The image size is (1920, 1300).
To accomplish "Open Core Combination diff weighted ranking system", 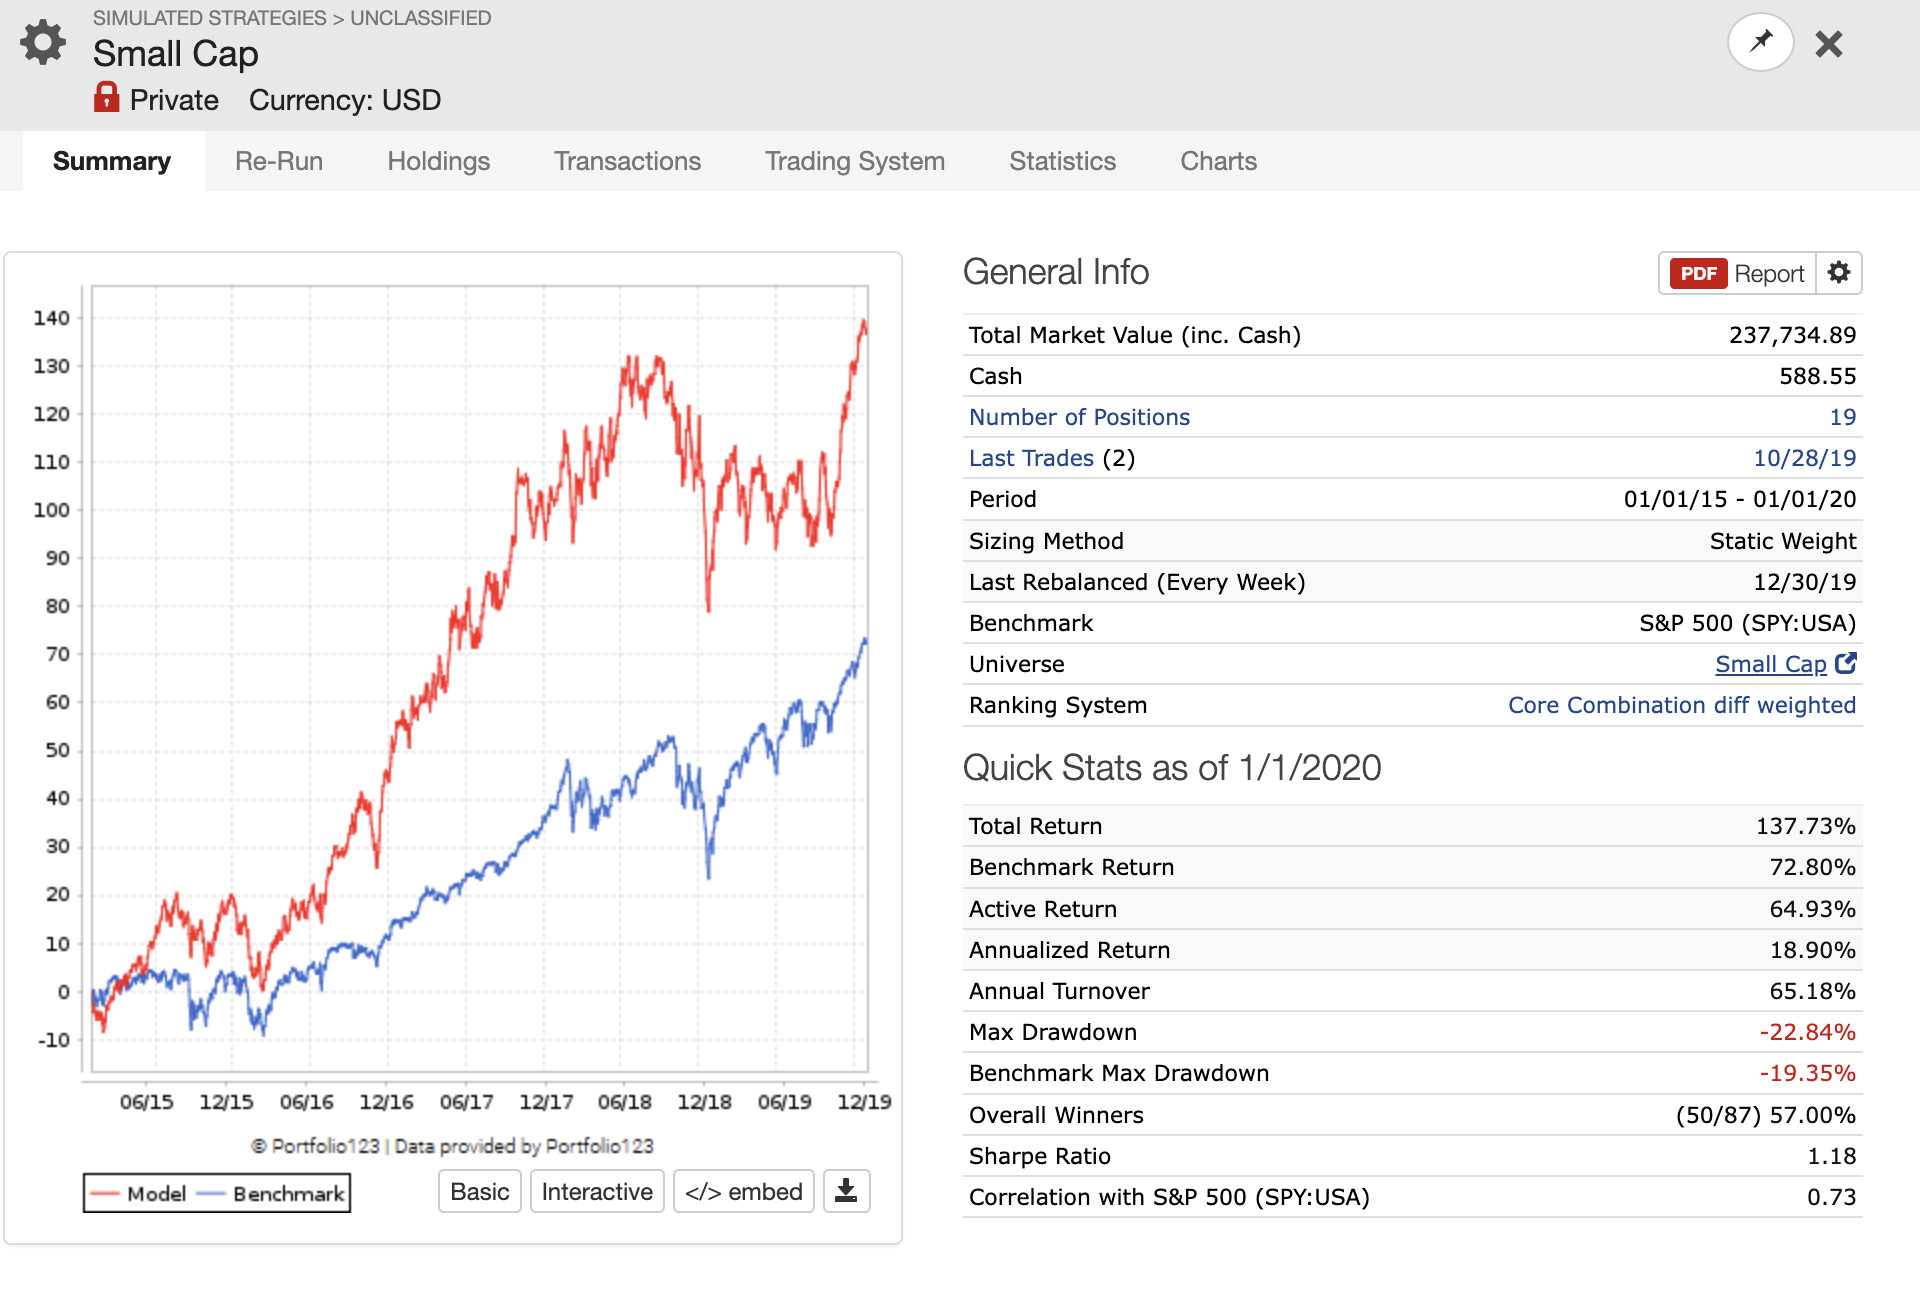I will click(x=1682, y=705).
